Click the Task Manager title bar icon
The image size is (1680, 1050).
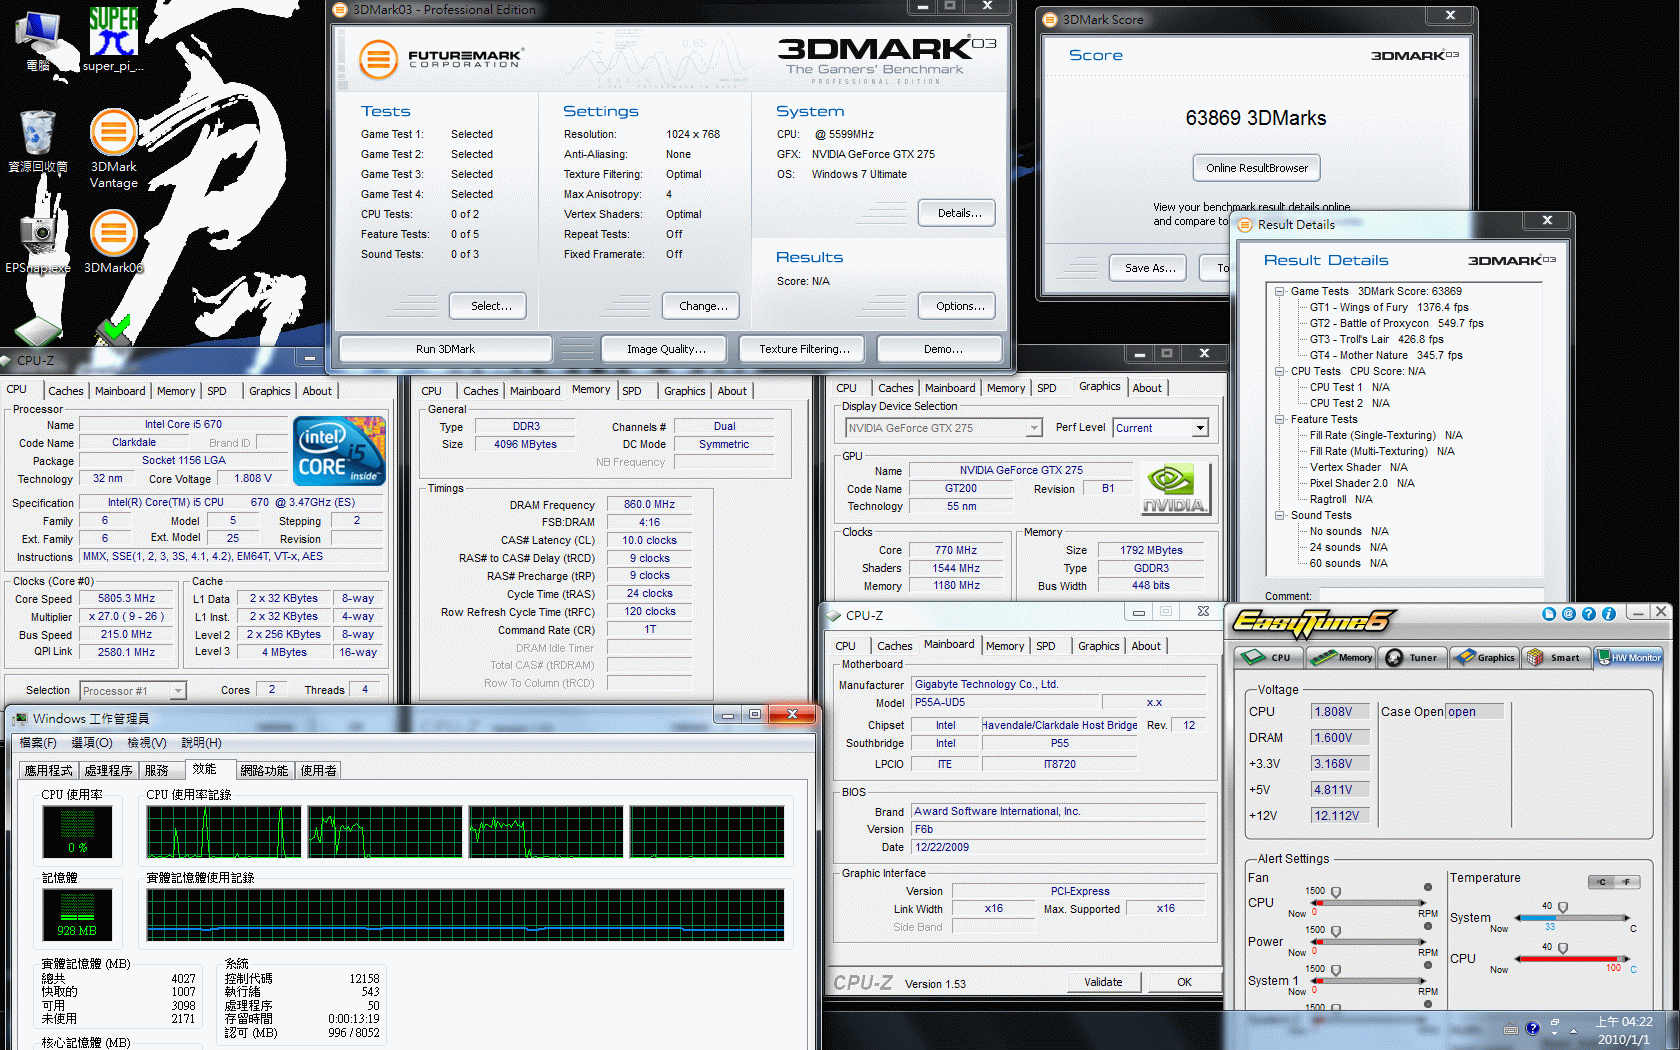click(20, 718)
